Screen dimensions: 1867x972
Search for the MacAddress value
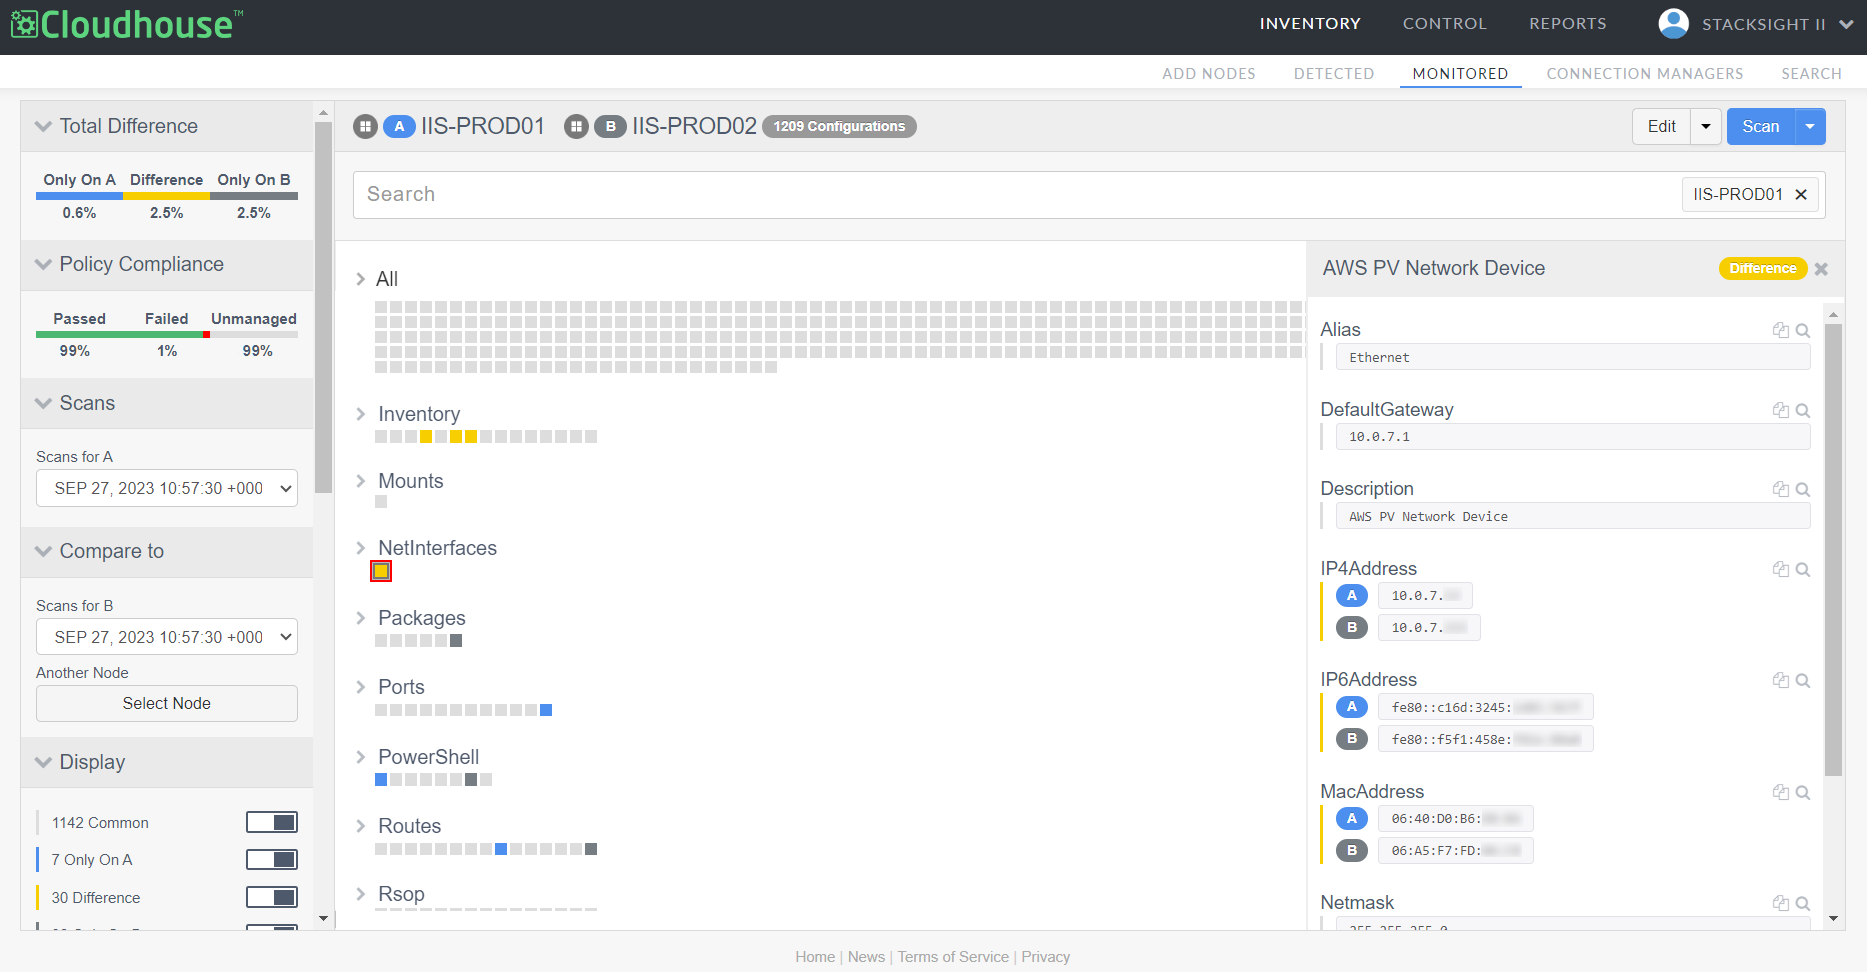pyautogui.click(x=1802, y=792)
